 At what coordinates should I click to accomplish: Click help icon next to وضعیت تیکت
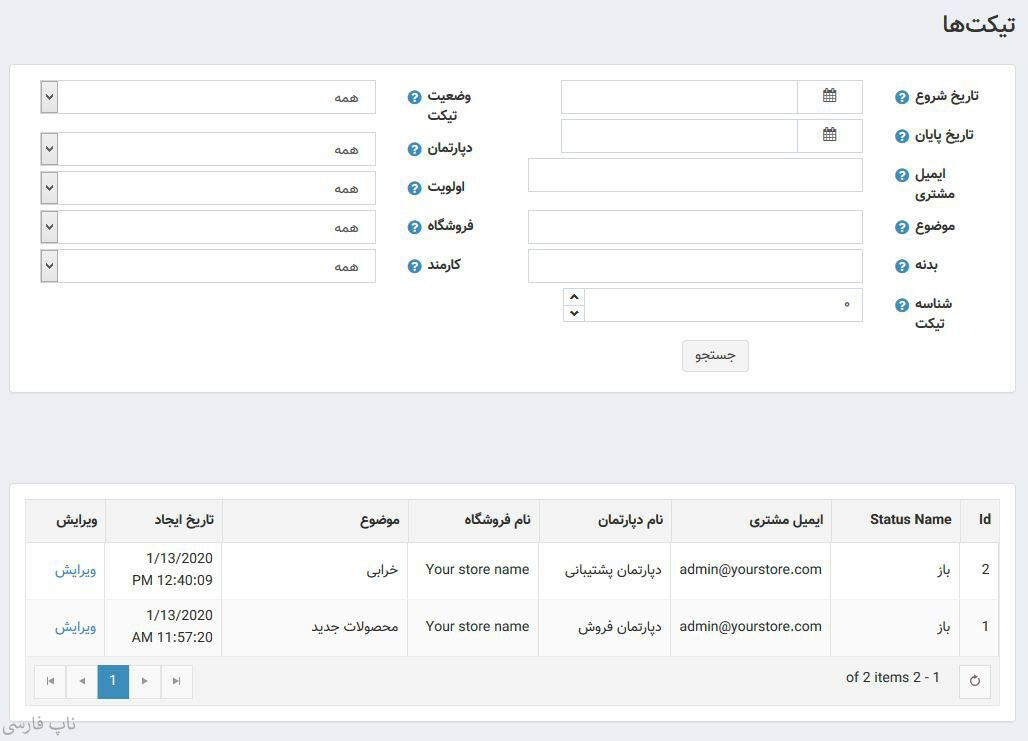pyautogui.click(x=415, y=97)
